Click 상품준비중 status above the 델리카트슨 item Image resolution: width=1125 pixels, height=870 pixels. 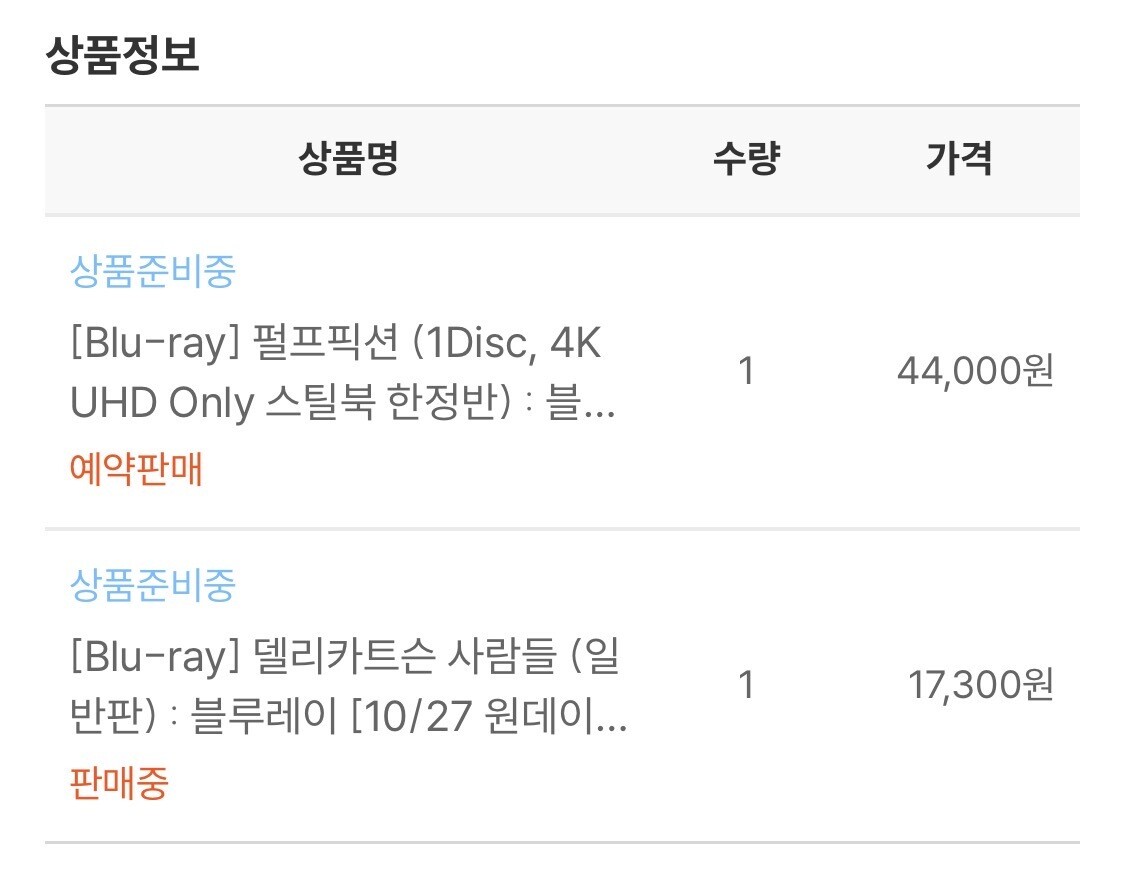(152, 584)
